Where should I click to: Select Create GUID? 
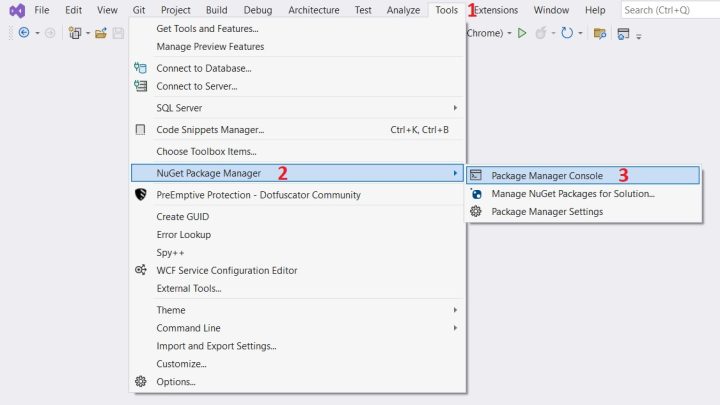pos(298,216)
